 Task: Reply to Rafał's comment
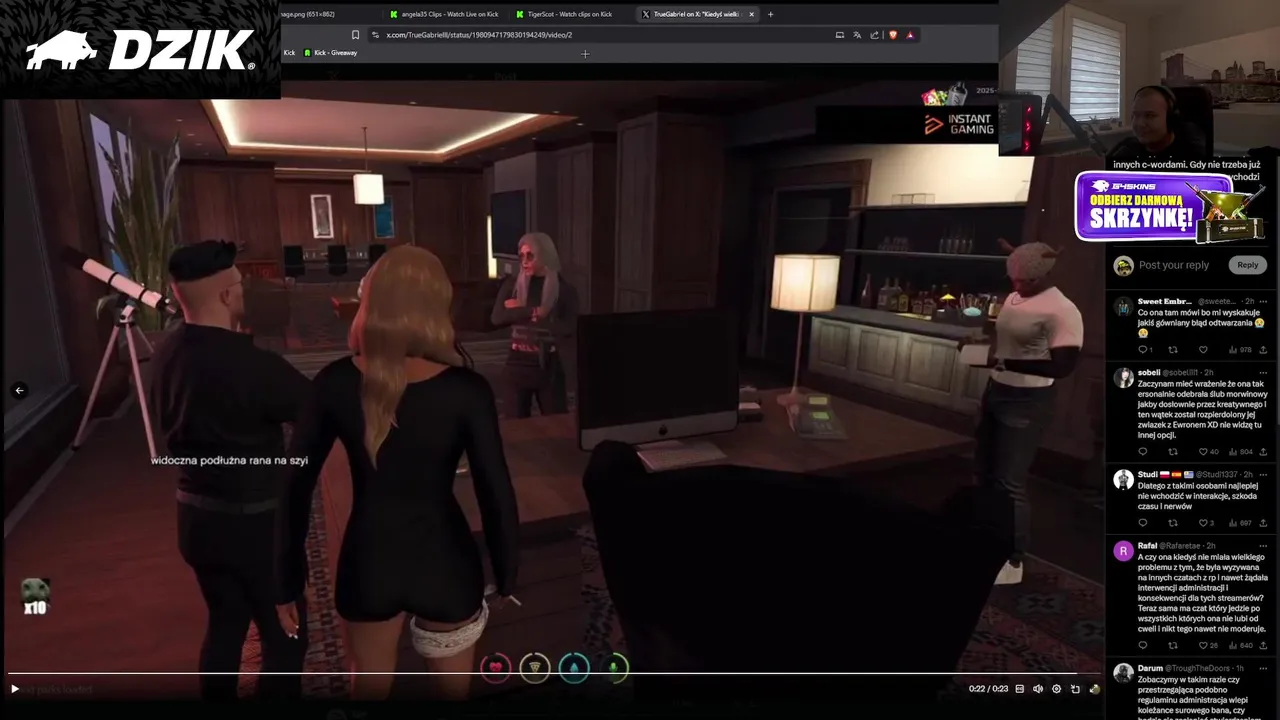pyautogui.click(x=1144, y=645)
